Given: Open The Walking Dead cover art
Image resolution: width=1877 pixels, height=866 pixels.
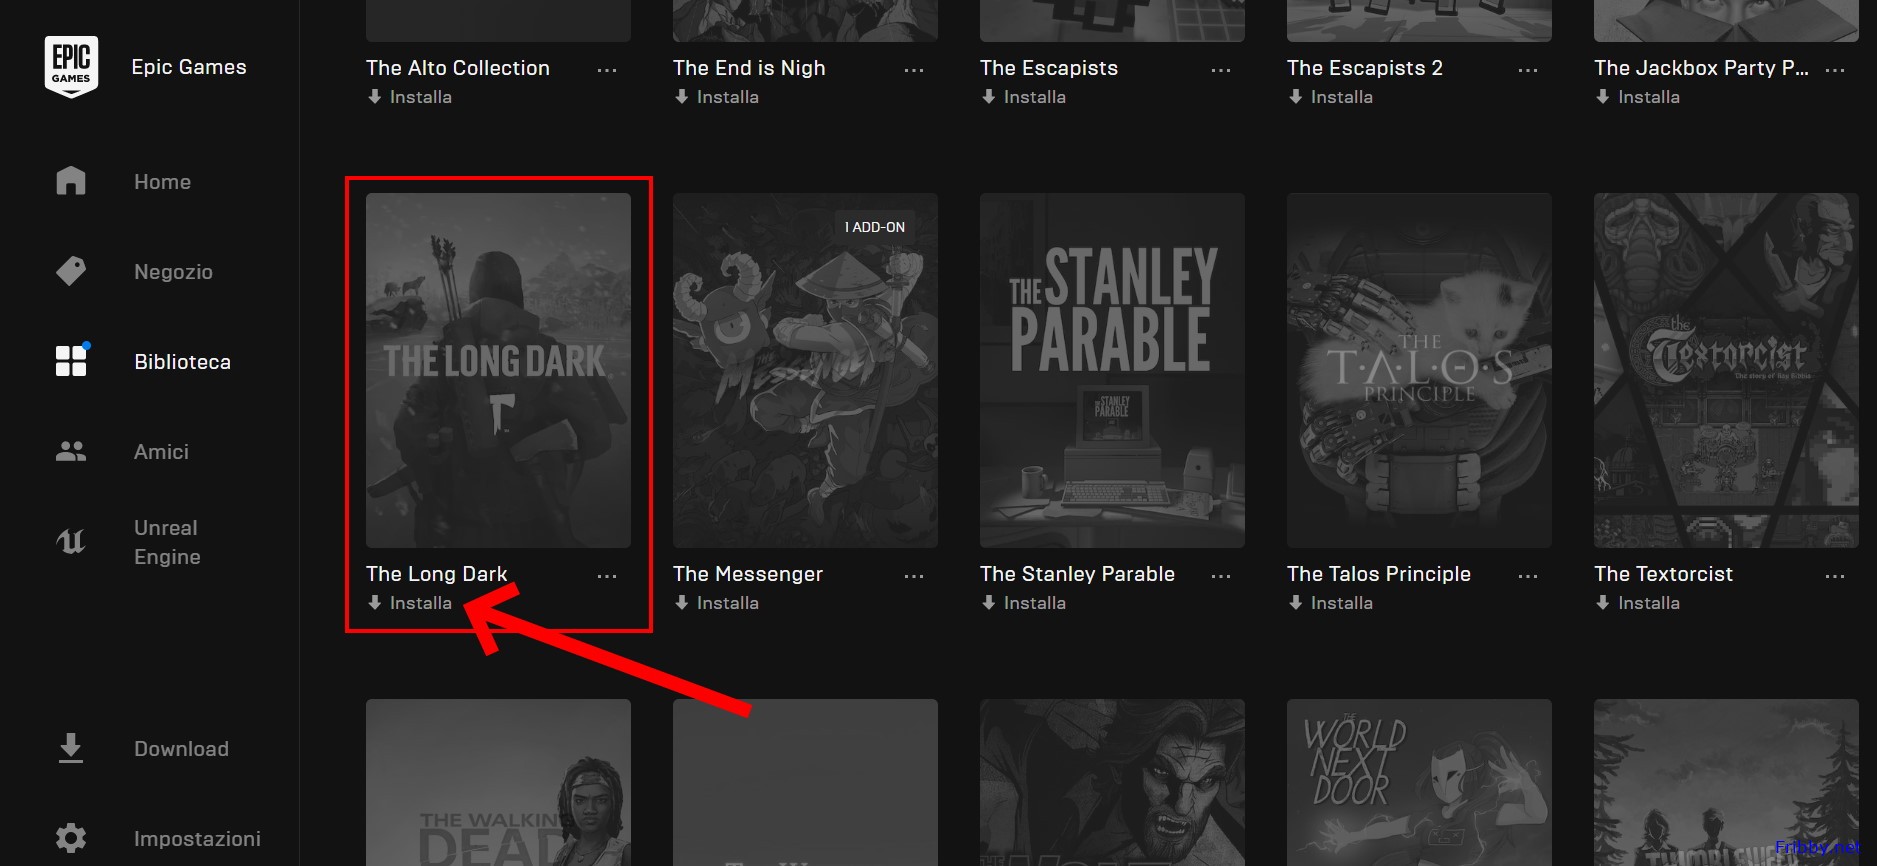Looking at the screenshot, I should tap(498, 782).
